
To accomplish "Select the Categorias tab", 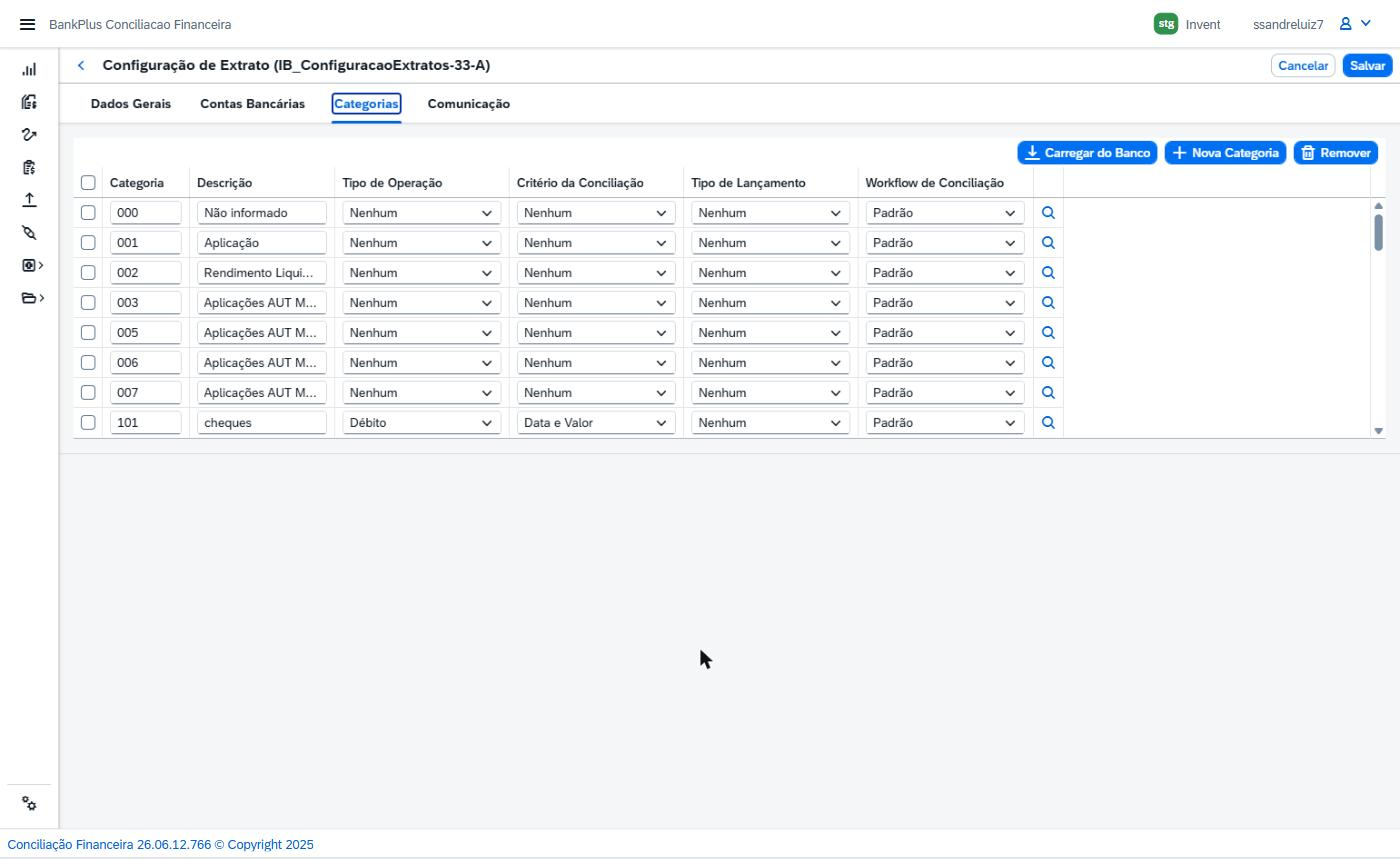I will click(366, 104).
